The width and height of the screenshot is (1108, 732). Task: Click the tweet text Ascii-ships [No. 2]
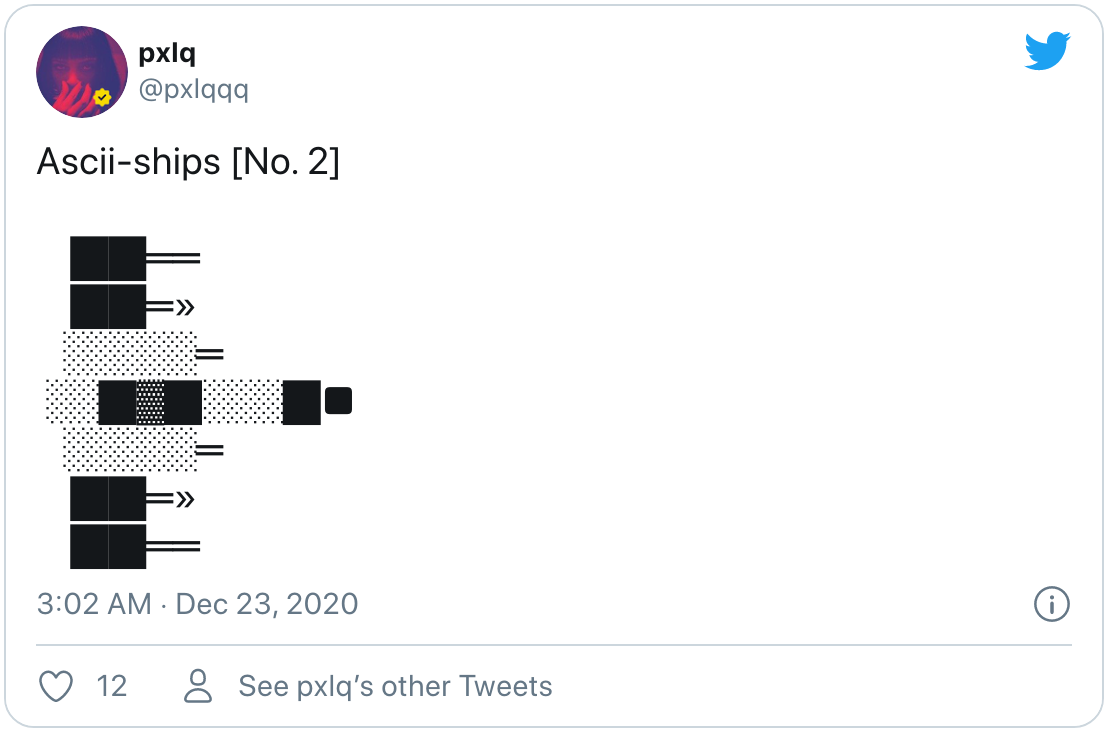pos(188,162)
